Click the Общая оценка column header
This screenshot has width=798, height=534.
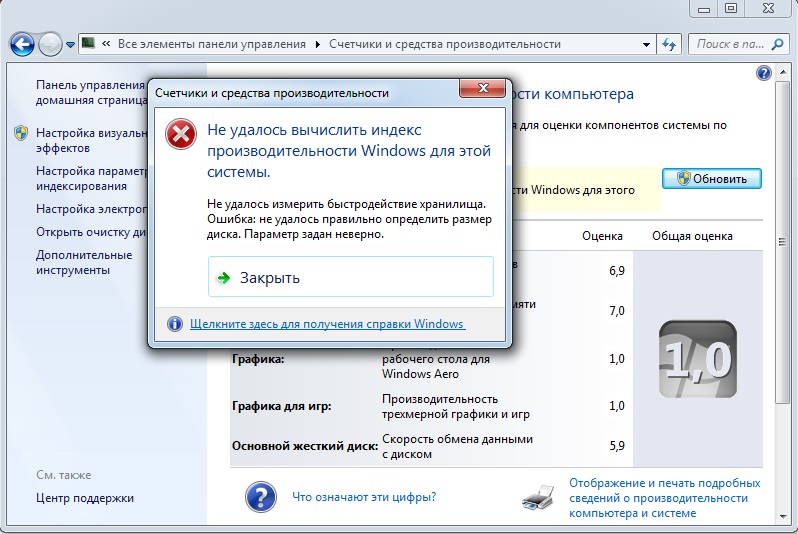tap(692, 236)
